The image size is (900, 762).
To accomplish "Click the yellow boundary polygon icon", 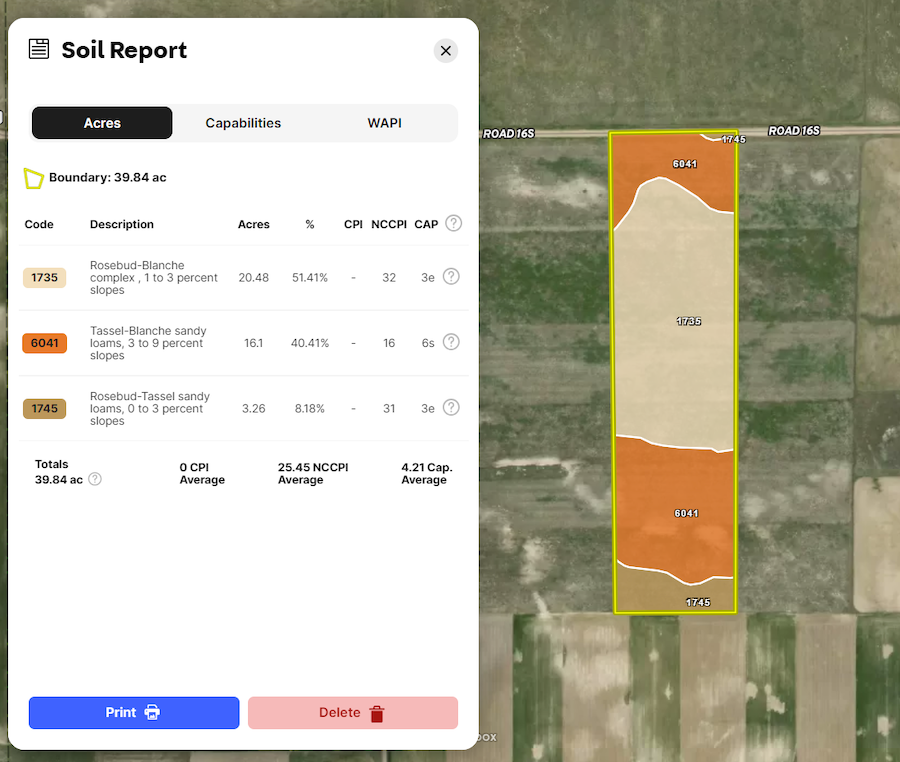I will pos(34,178).
